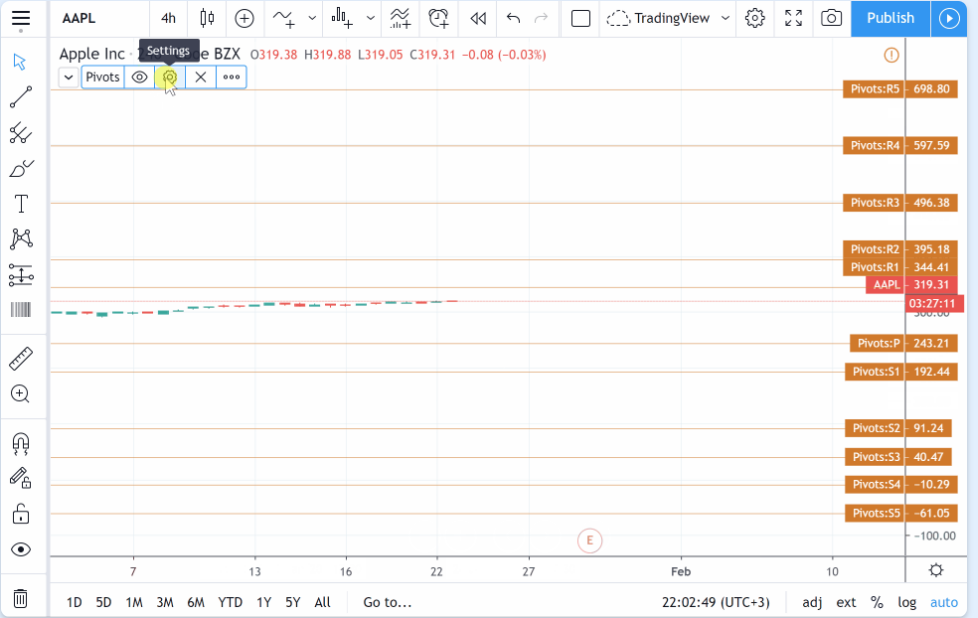The width and height of the screenshot is (978, 618).
Task: Expand the TradingView layout dropdown arrow
Action: click(725, 18)
